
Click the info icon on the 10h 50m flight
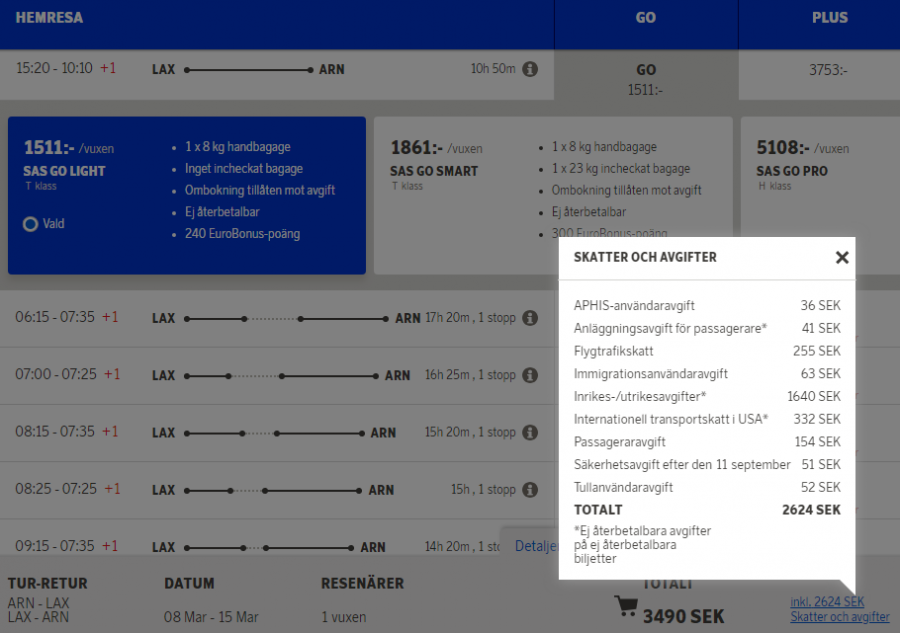point(530,70)
